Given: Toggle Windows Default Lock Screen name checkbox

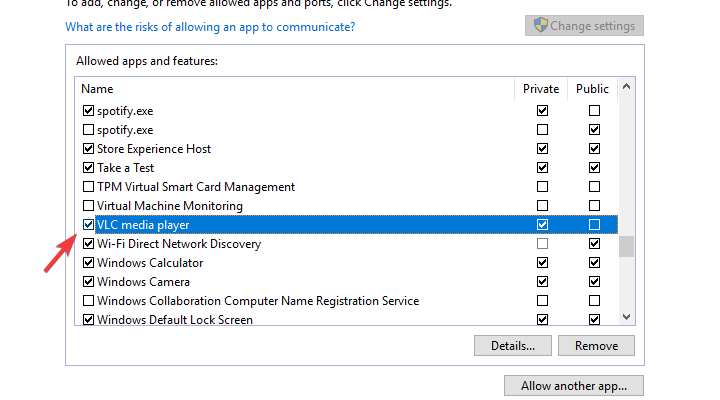Looking at the screenshot, I should click(x=88, y=320).
